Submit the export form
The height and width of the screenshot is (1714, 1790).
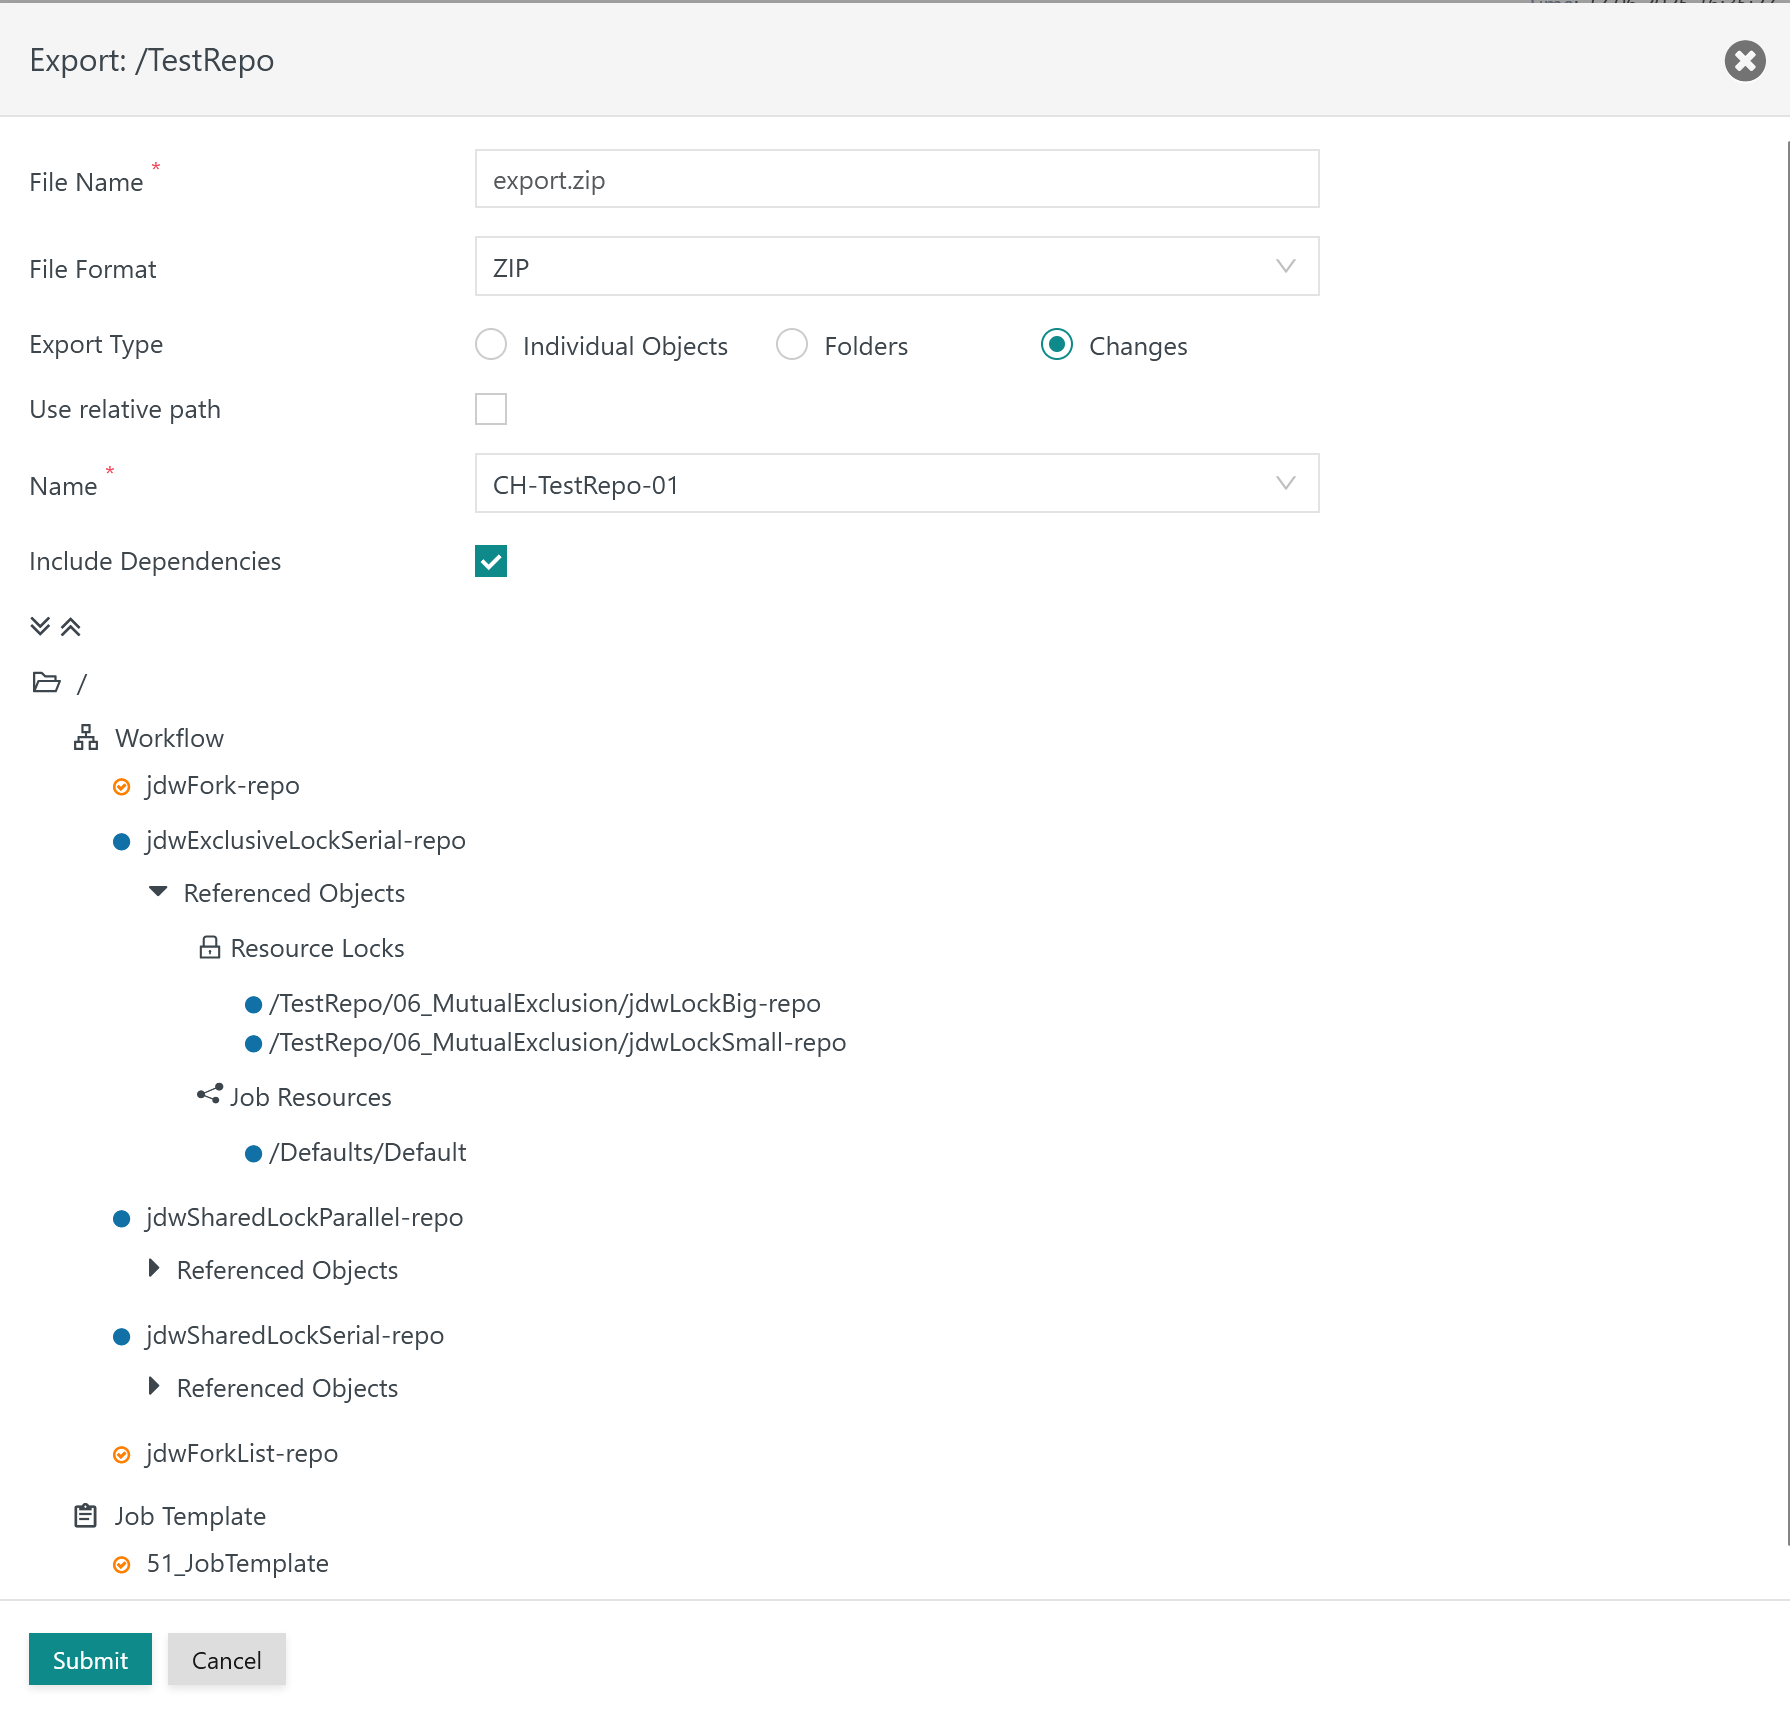(90, 1660)
